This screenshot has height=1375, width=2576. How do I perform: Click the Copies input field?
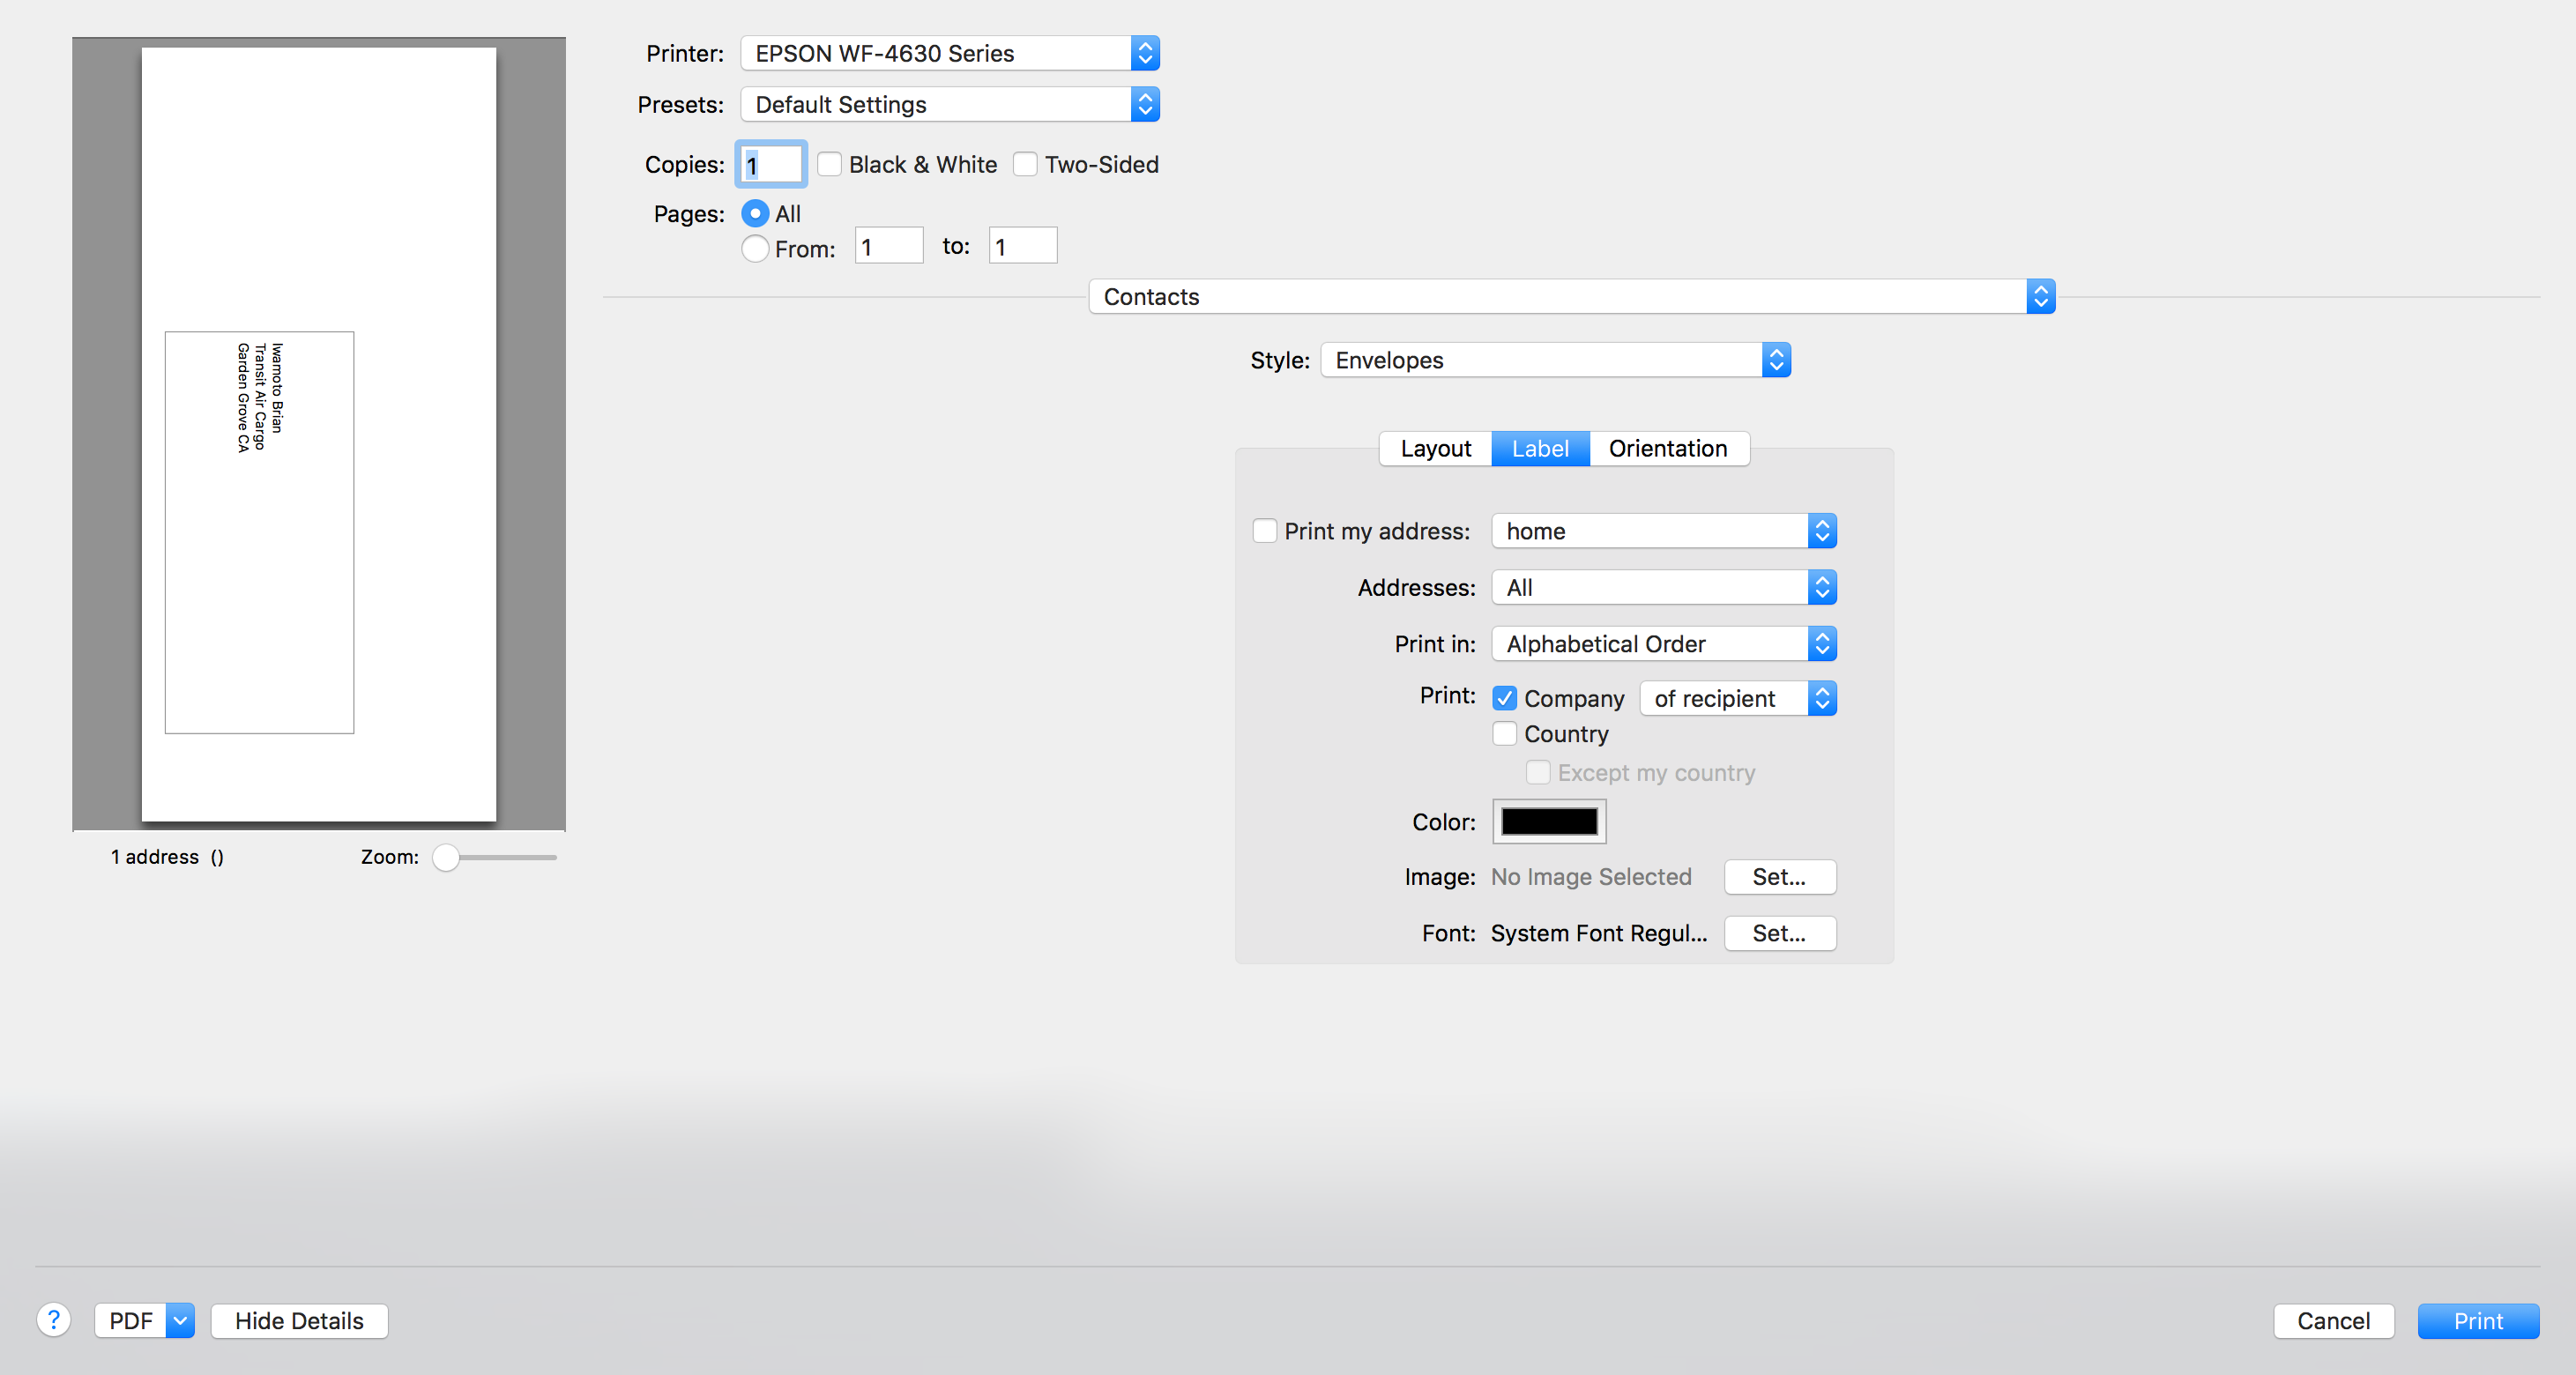[772, 165]
